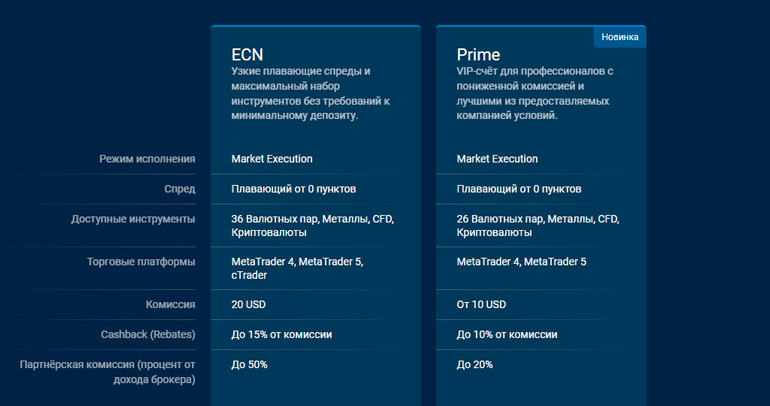Click the Комиссия row label

click(x=170, y=304)
